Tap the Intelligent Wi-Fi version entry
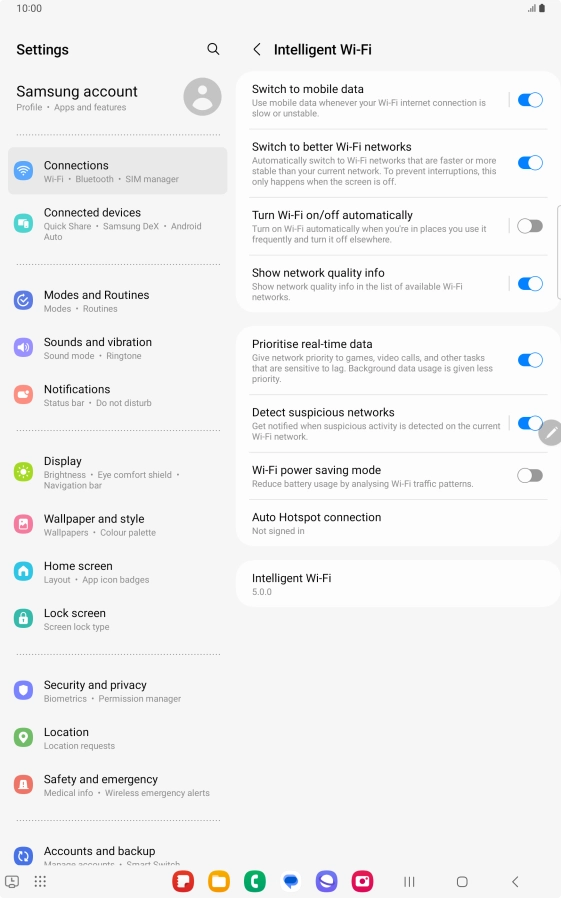 click(x=398, y=584)
